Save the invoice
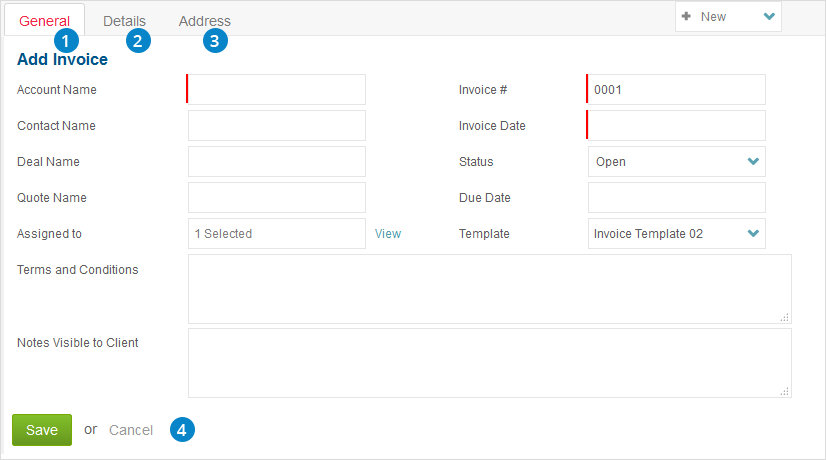The width and height of the screenshot is (826, 460). point(42,430)
